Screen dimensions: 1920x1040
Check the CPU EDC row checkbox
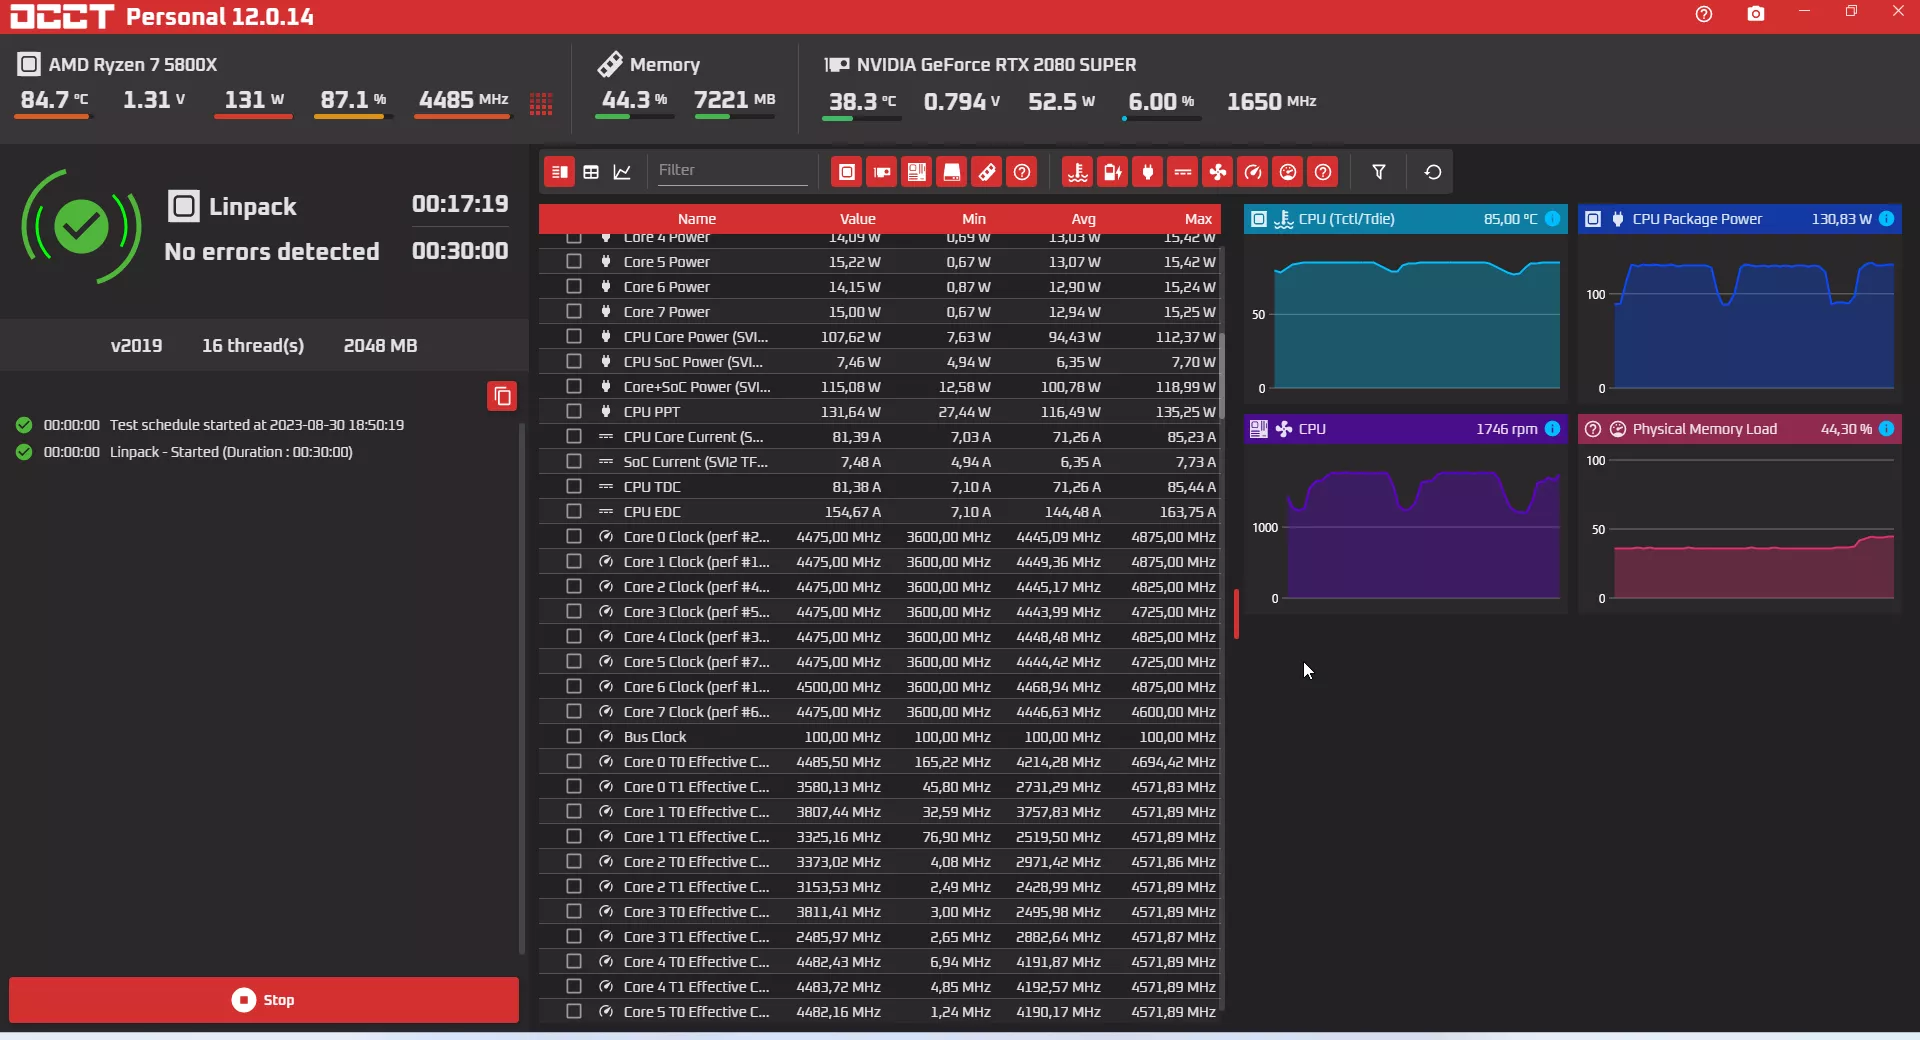pyautogui.click(x=574, y=511)
